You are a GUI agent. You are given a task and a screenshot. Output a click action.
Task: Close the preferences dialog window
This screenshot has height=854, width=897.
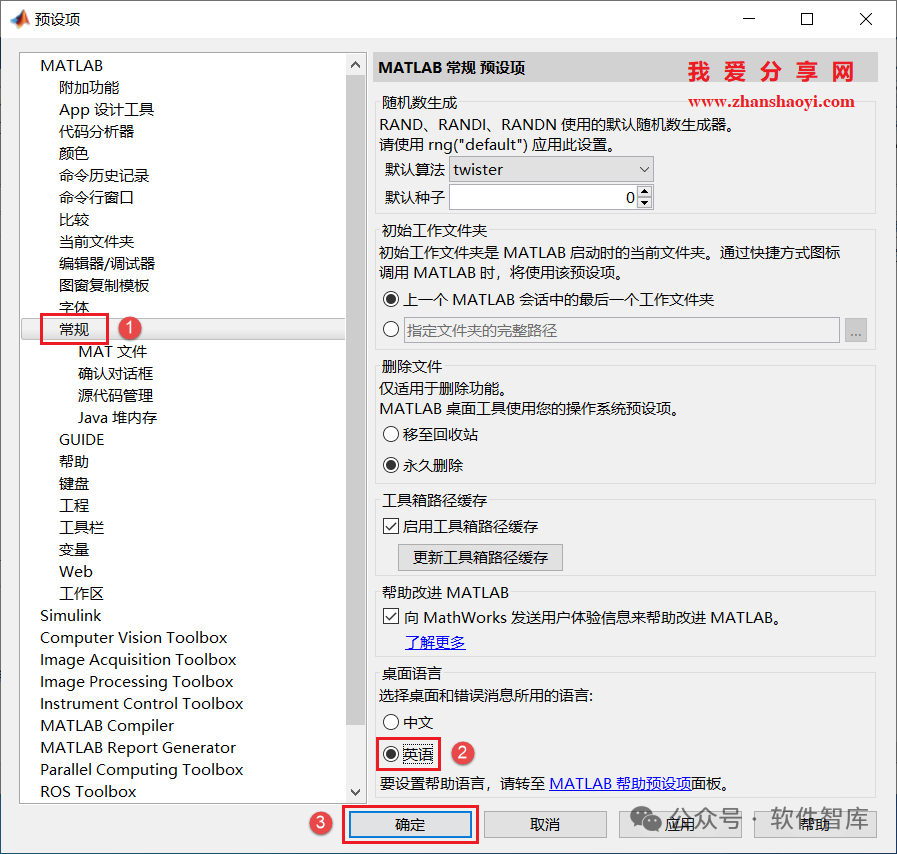point(866,19)
